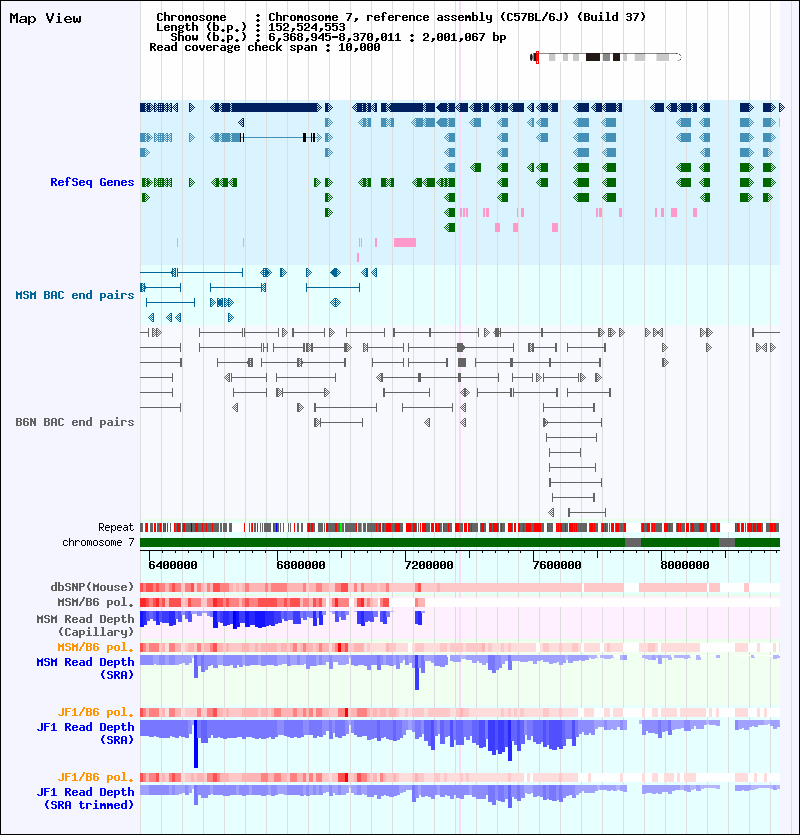
Task: Click JF1/B6 pol. label above SRA trimmed track
Action: [x=96, y=777]
